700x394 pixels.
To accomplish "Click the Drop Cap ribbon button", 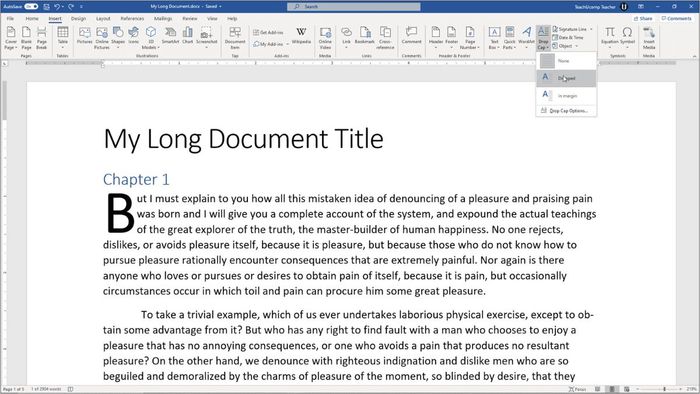I will (x=543, y=37).
